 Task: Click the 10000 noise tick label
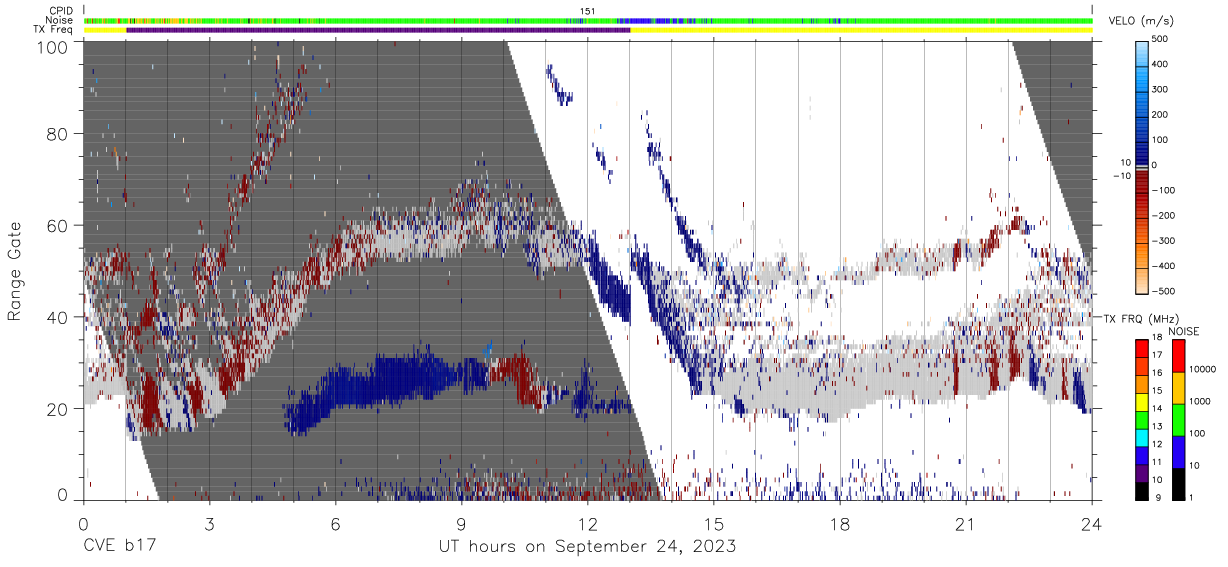point(1204,369)
